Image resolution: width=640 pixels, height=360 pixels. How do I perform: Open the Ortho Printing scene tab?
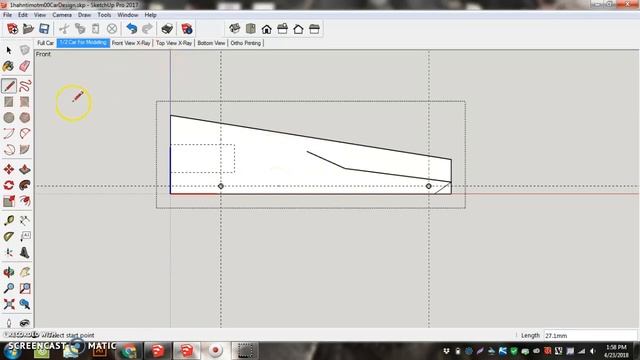[x=245, y=43]
